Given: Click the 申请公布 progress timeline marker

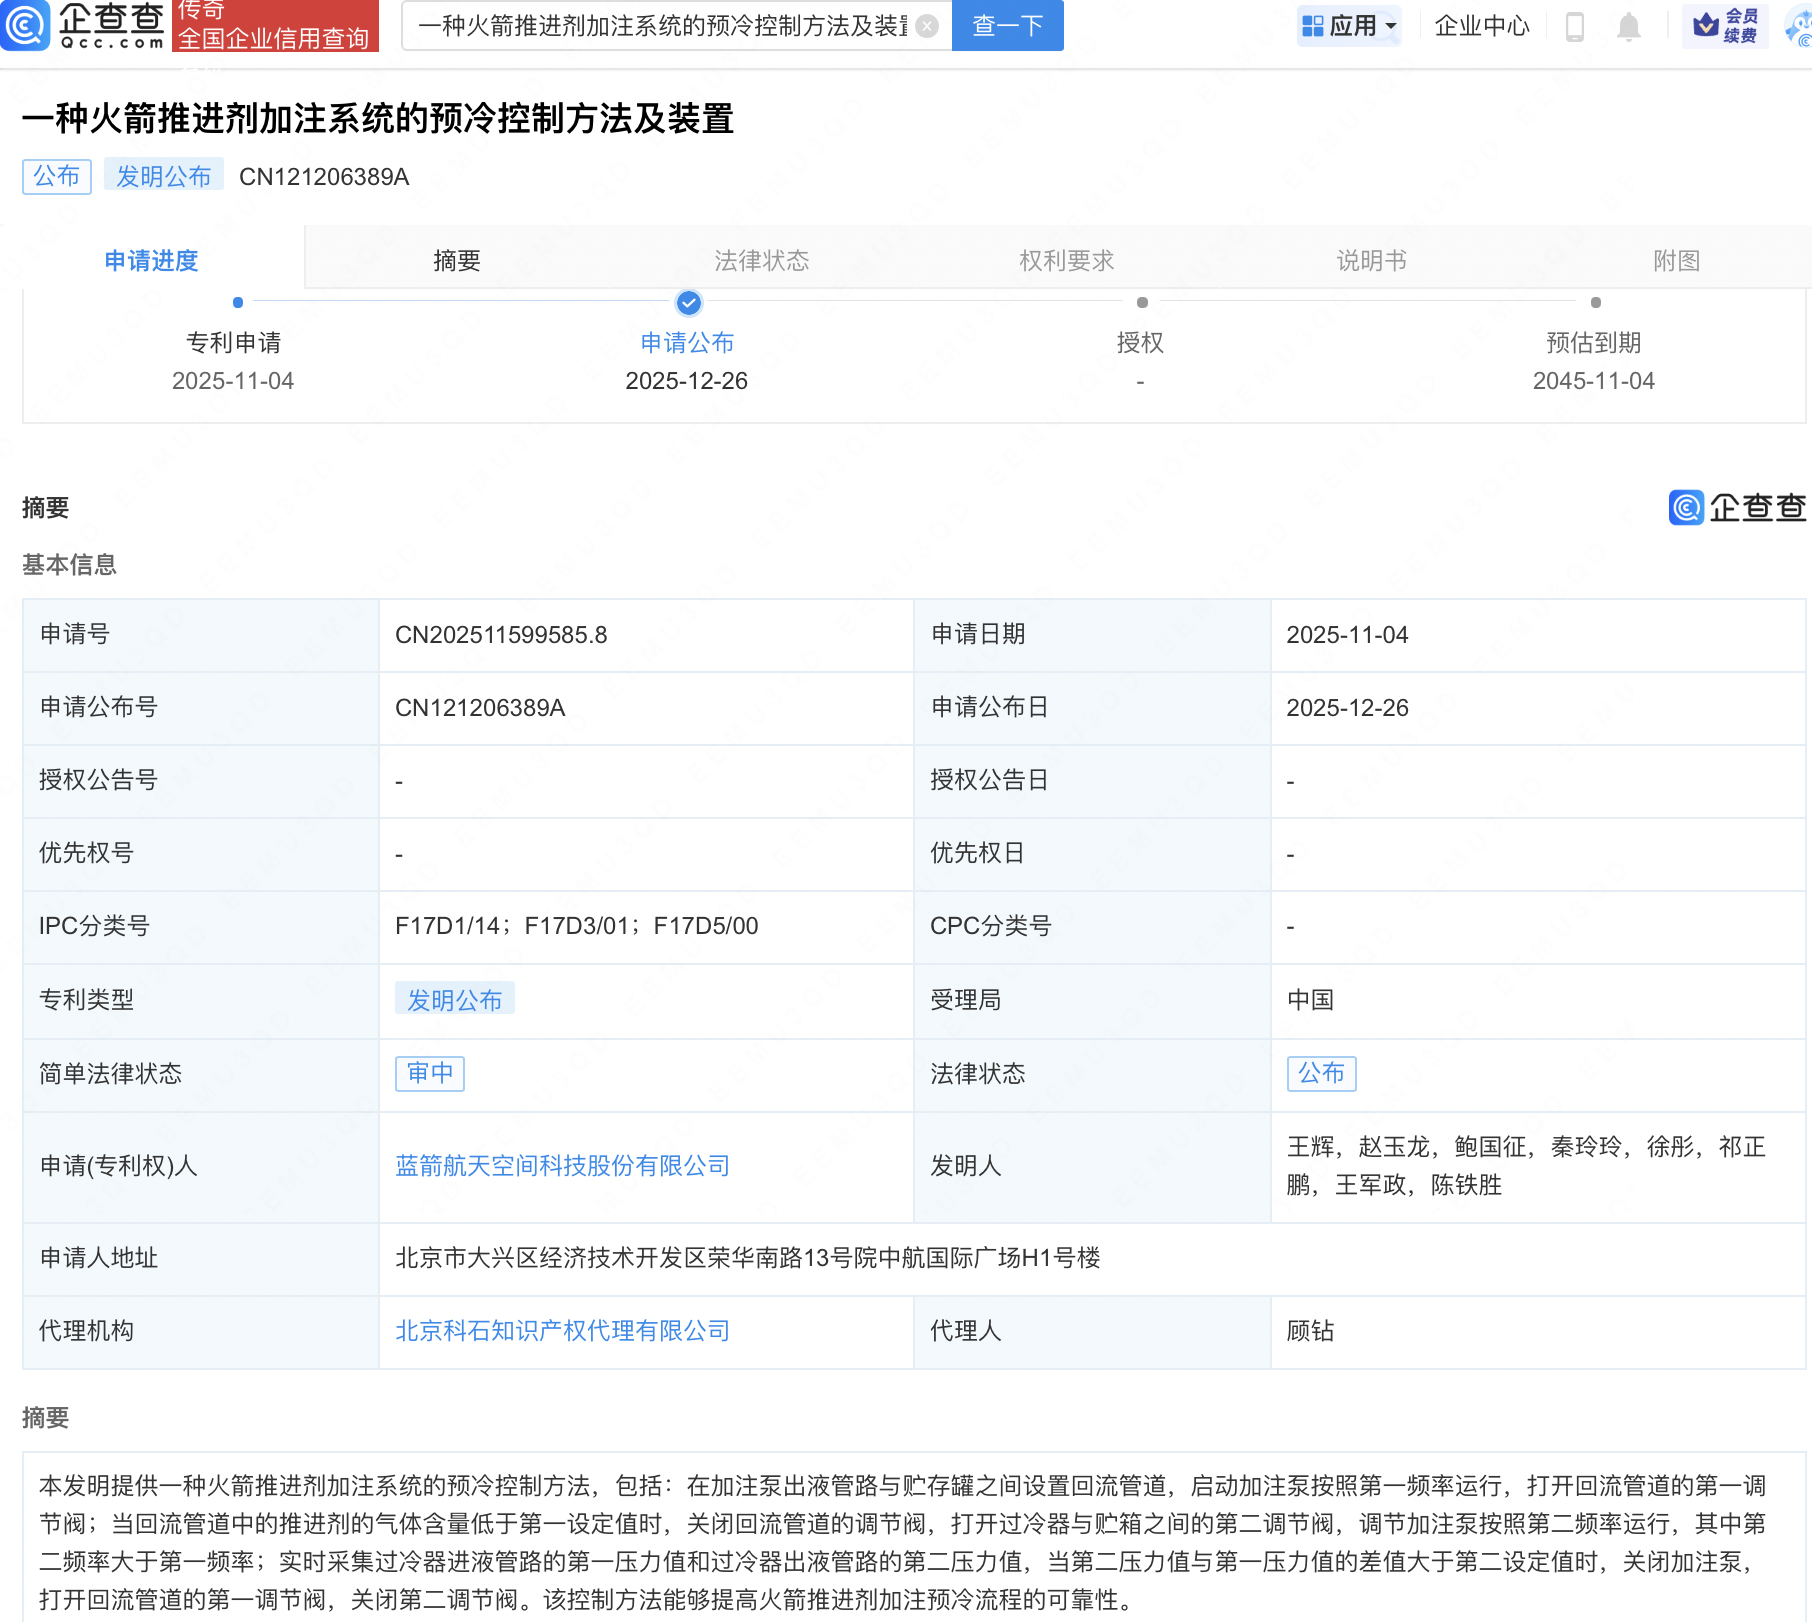Looking at the screenshot, I should pos(688,303).
